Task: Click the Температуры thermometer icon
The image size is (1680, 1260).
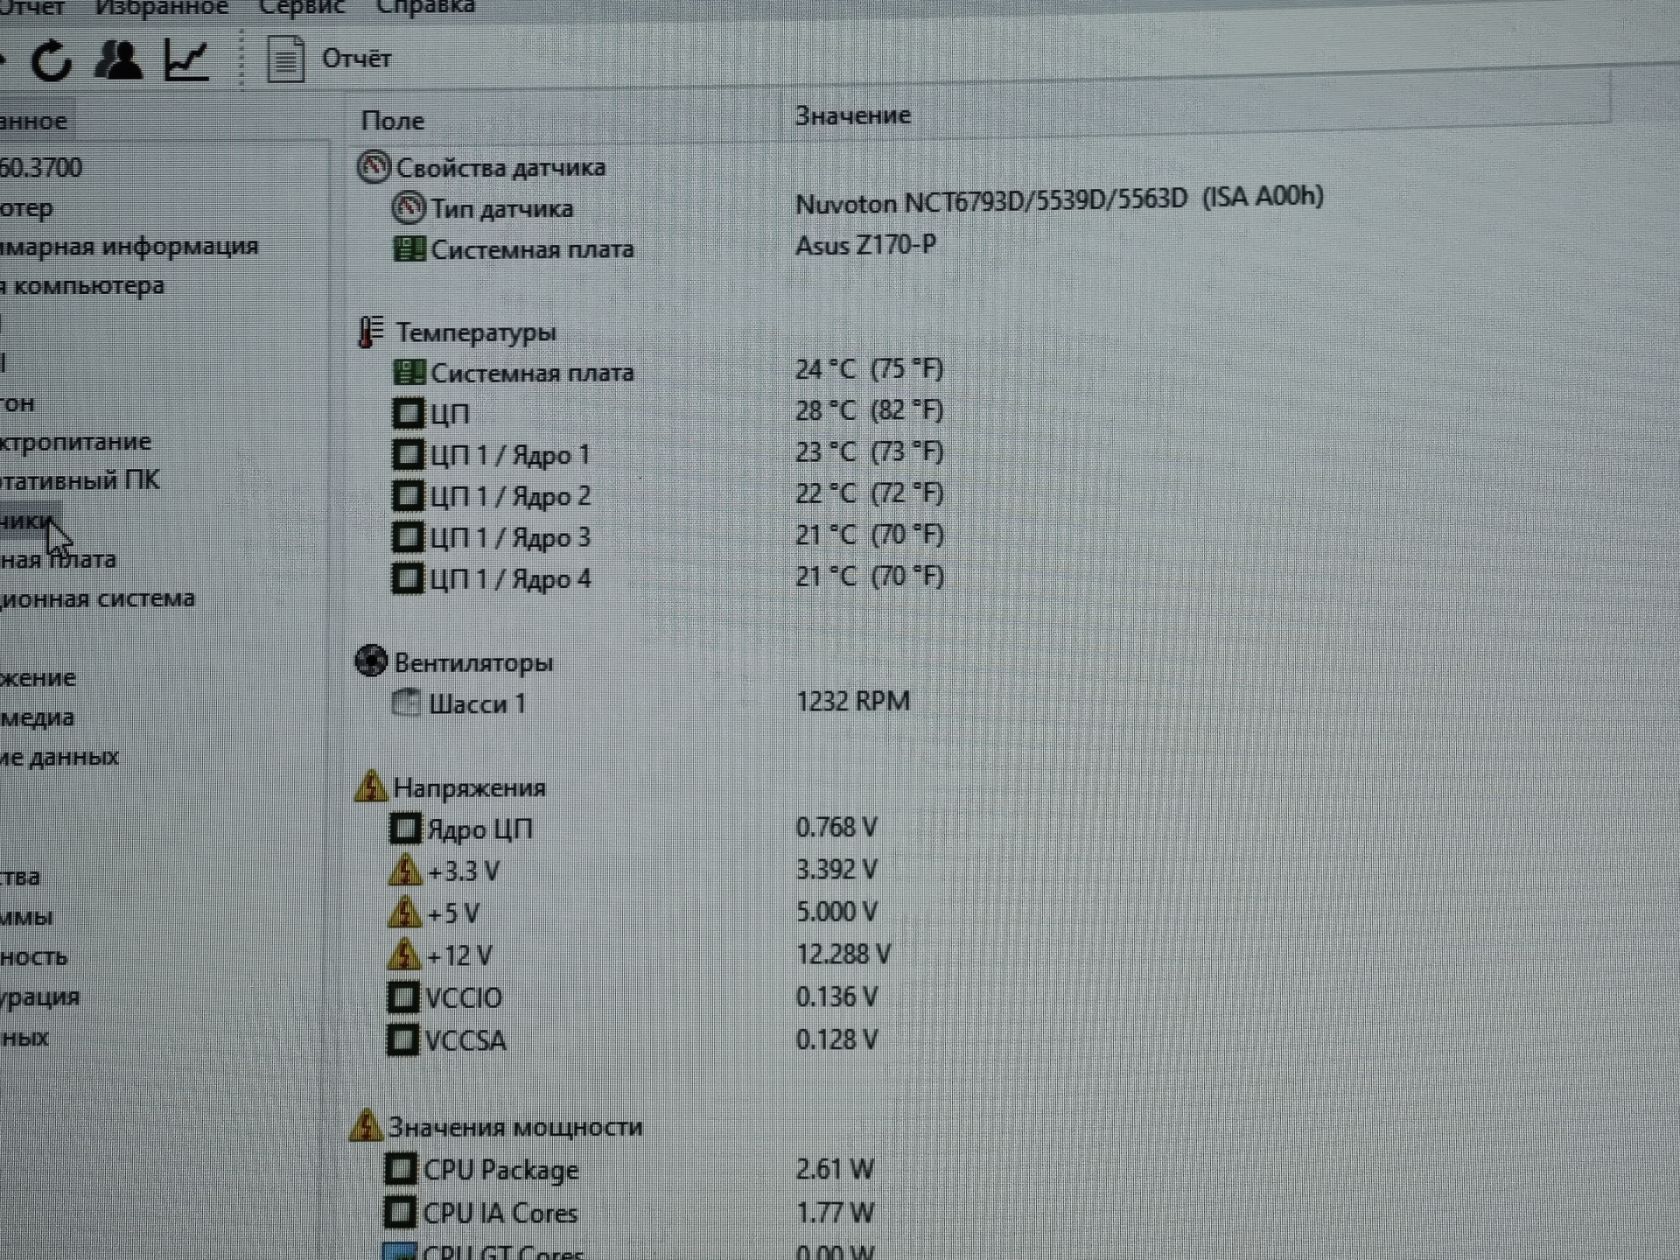Action: (371, 332)
